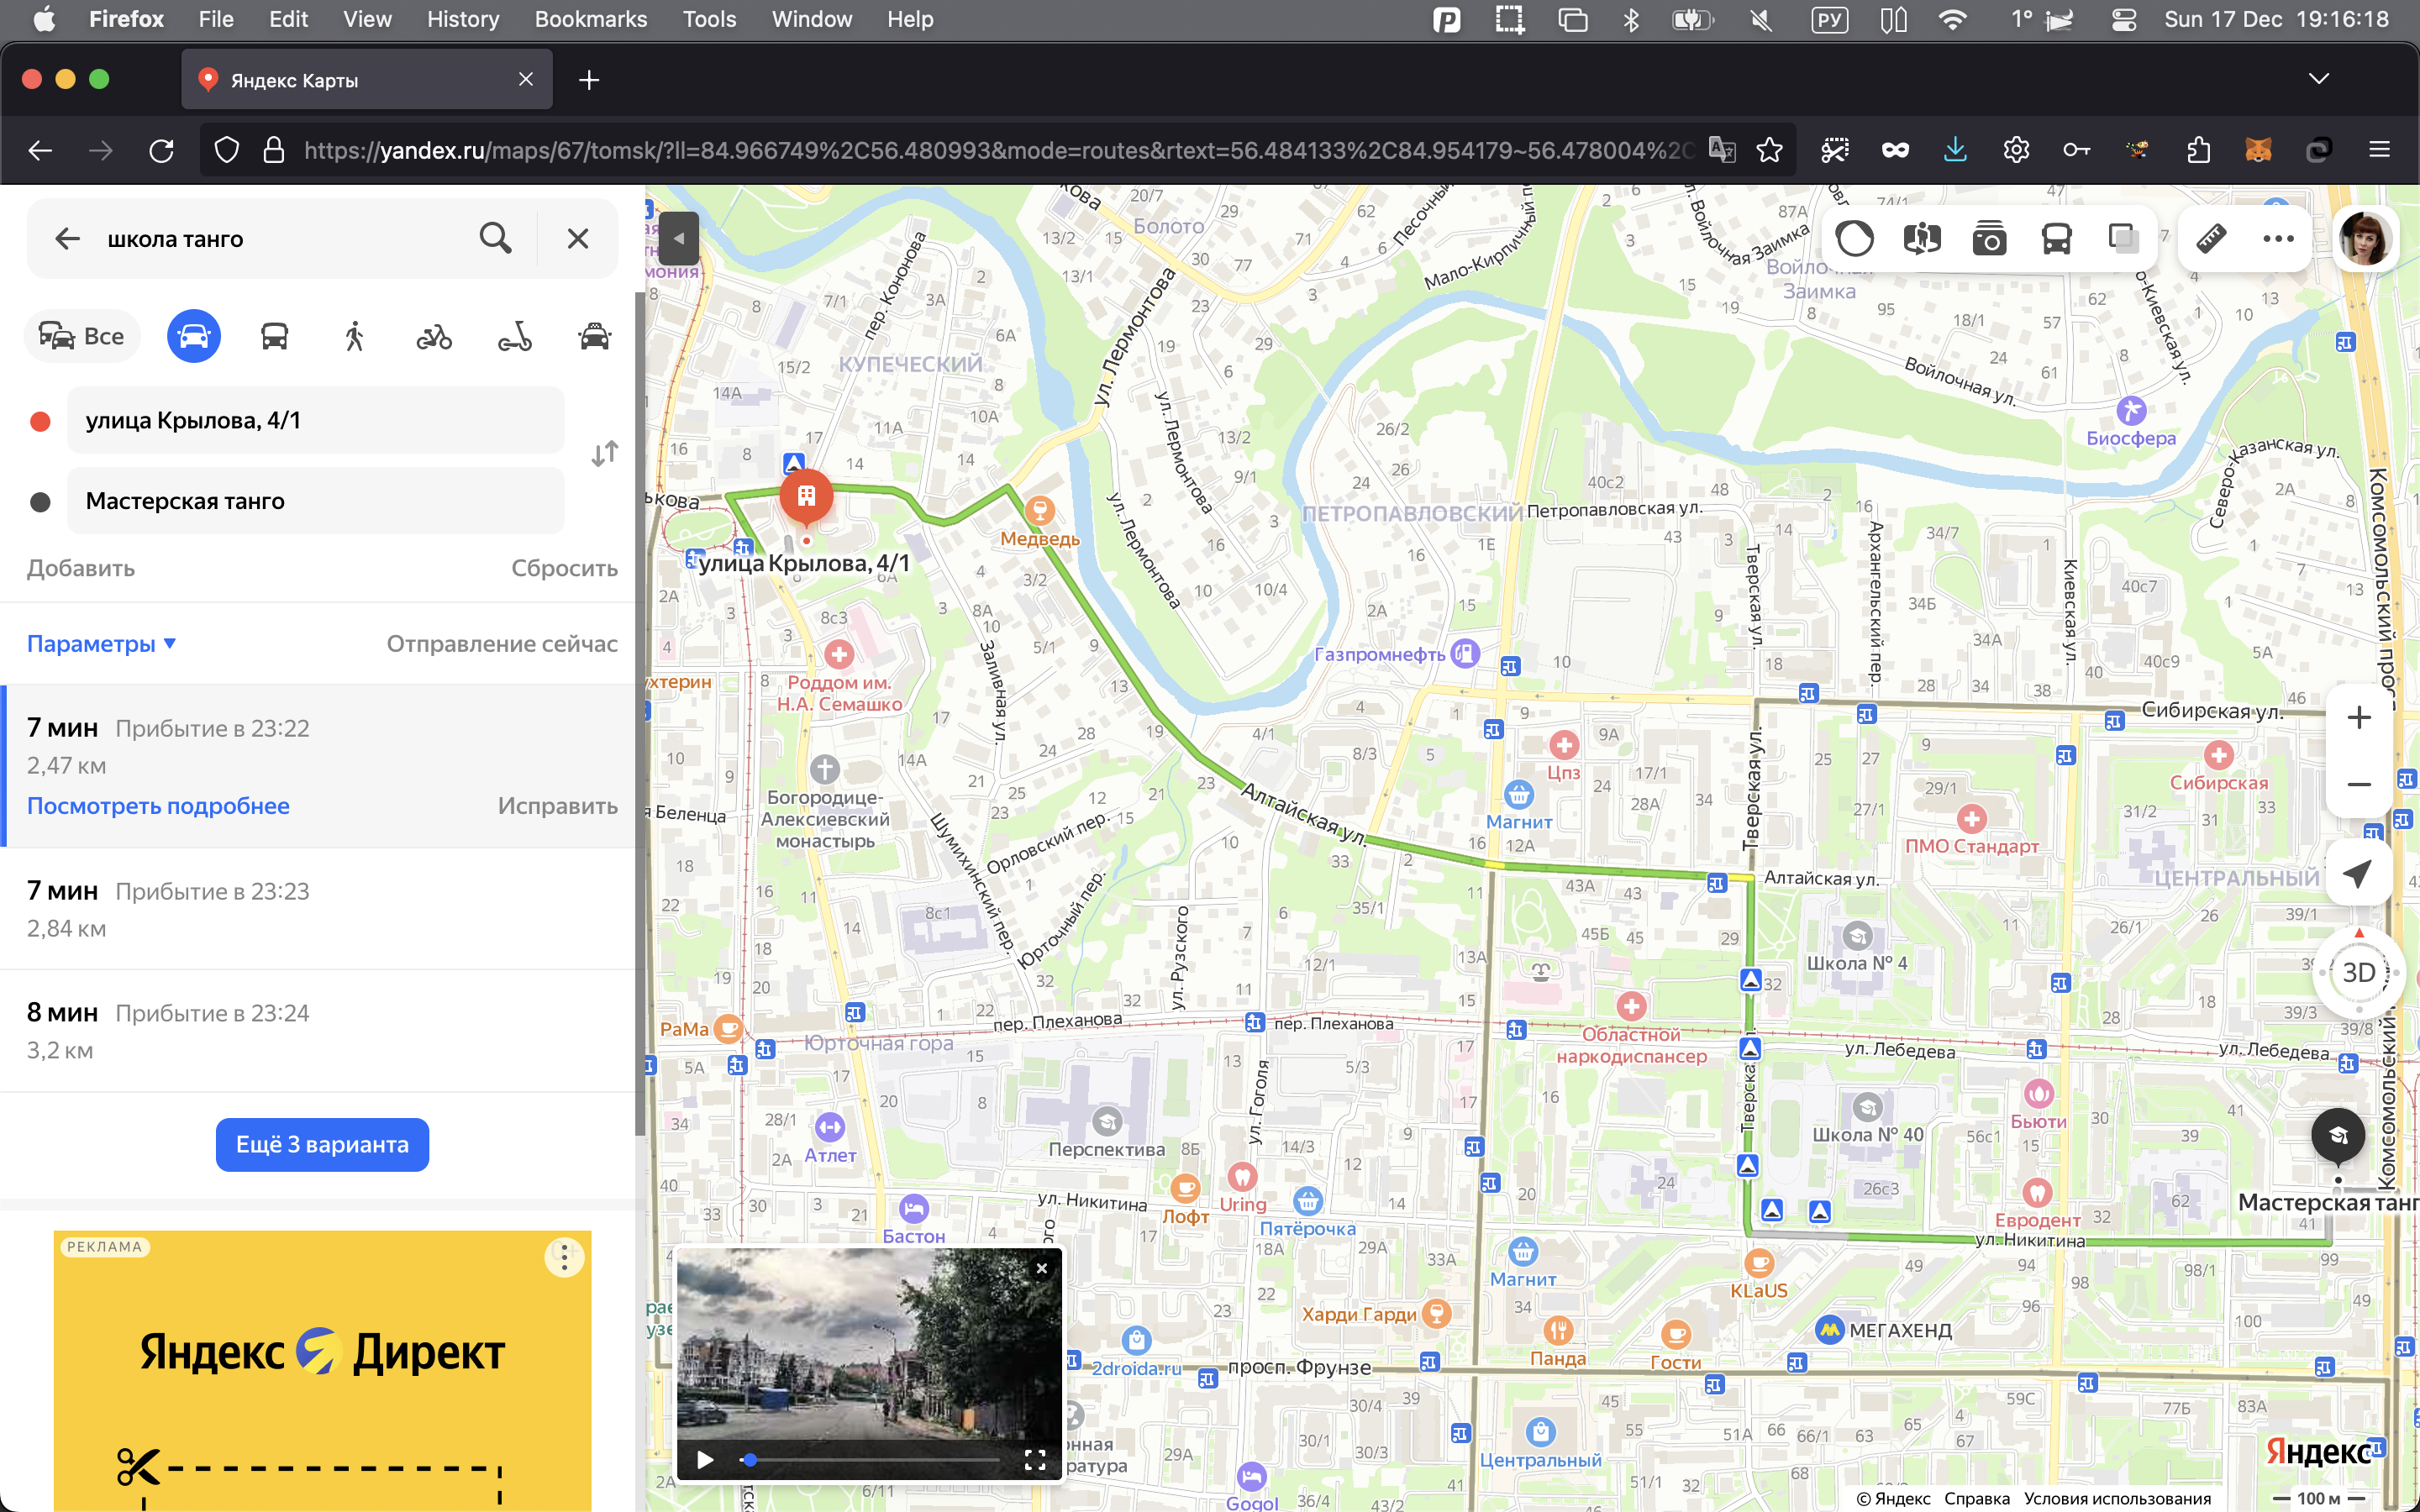Viewport: 2420px width, 1512px height.
Task: Open the macOS Control Center
Action: click(x=2124, y=19)
